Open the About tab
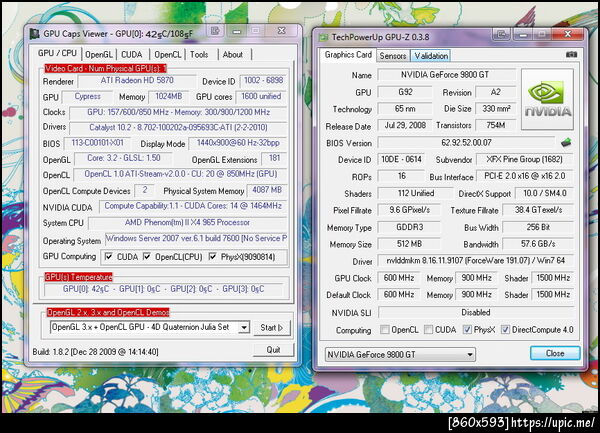 (x=233, y=55)
